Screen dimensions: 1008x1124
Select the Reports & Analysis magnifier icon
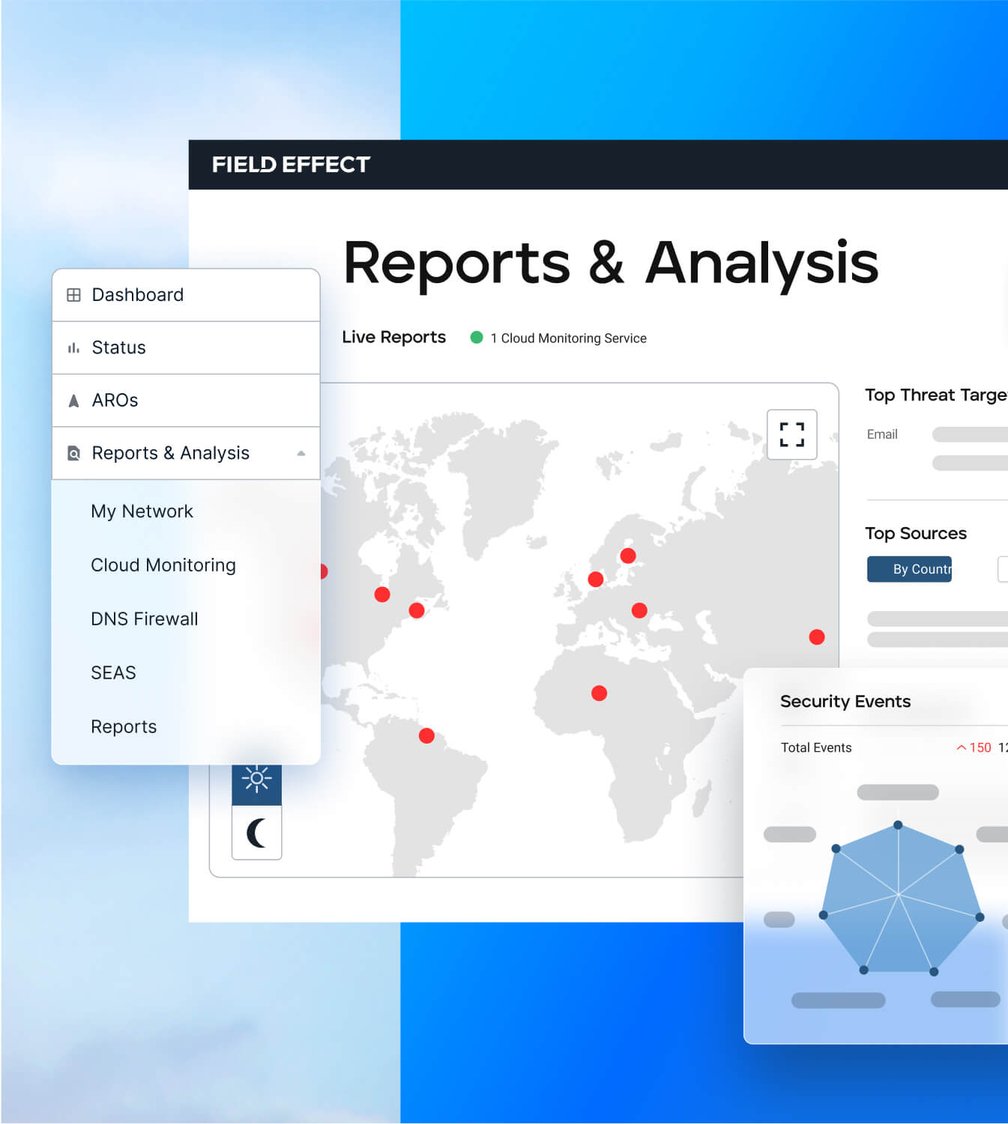(72, 453)
